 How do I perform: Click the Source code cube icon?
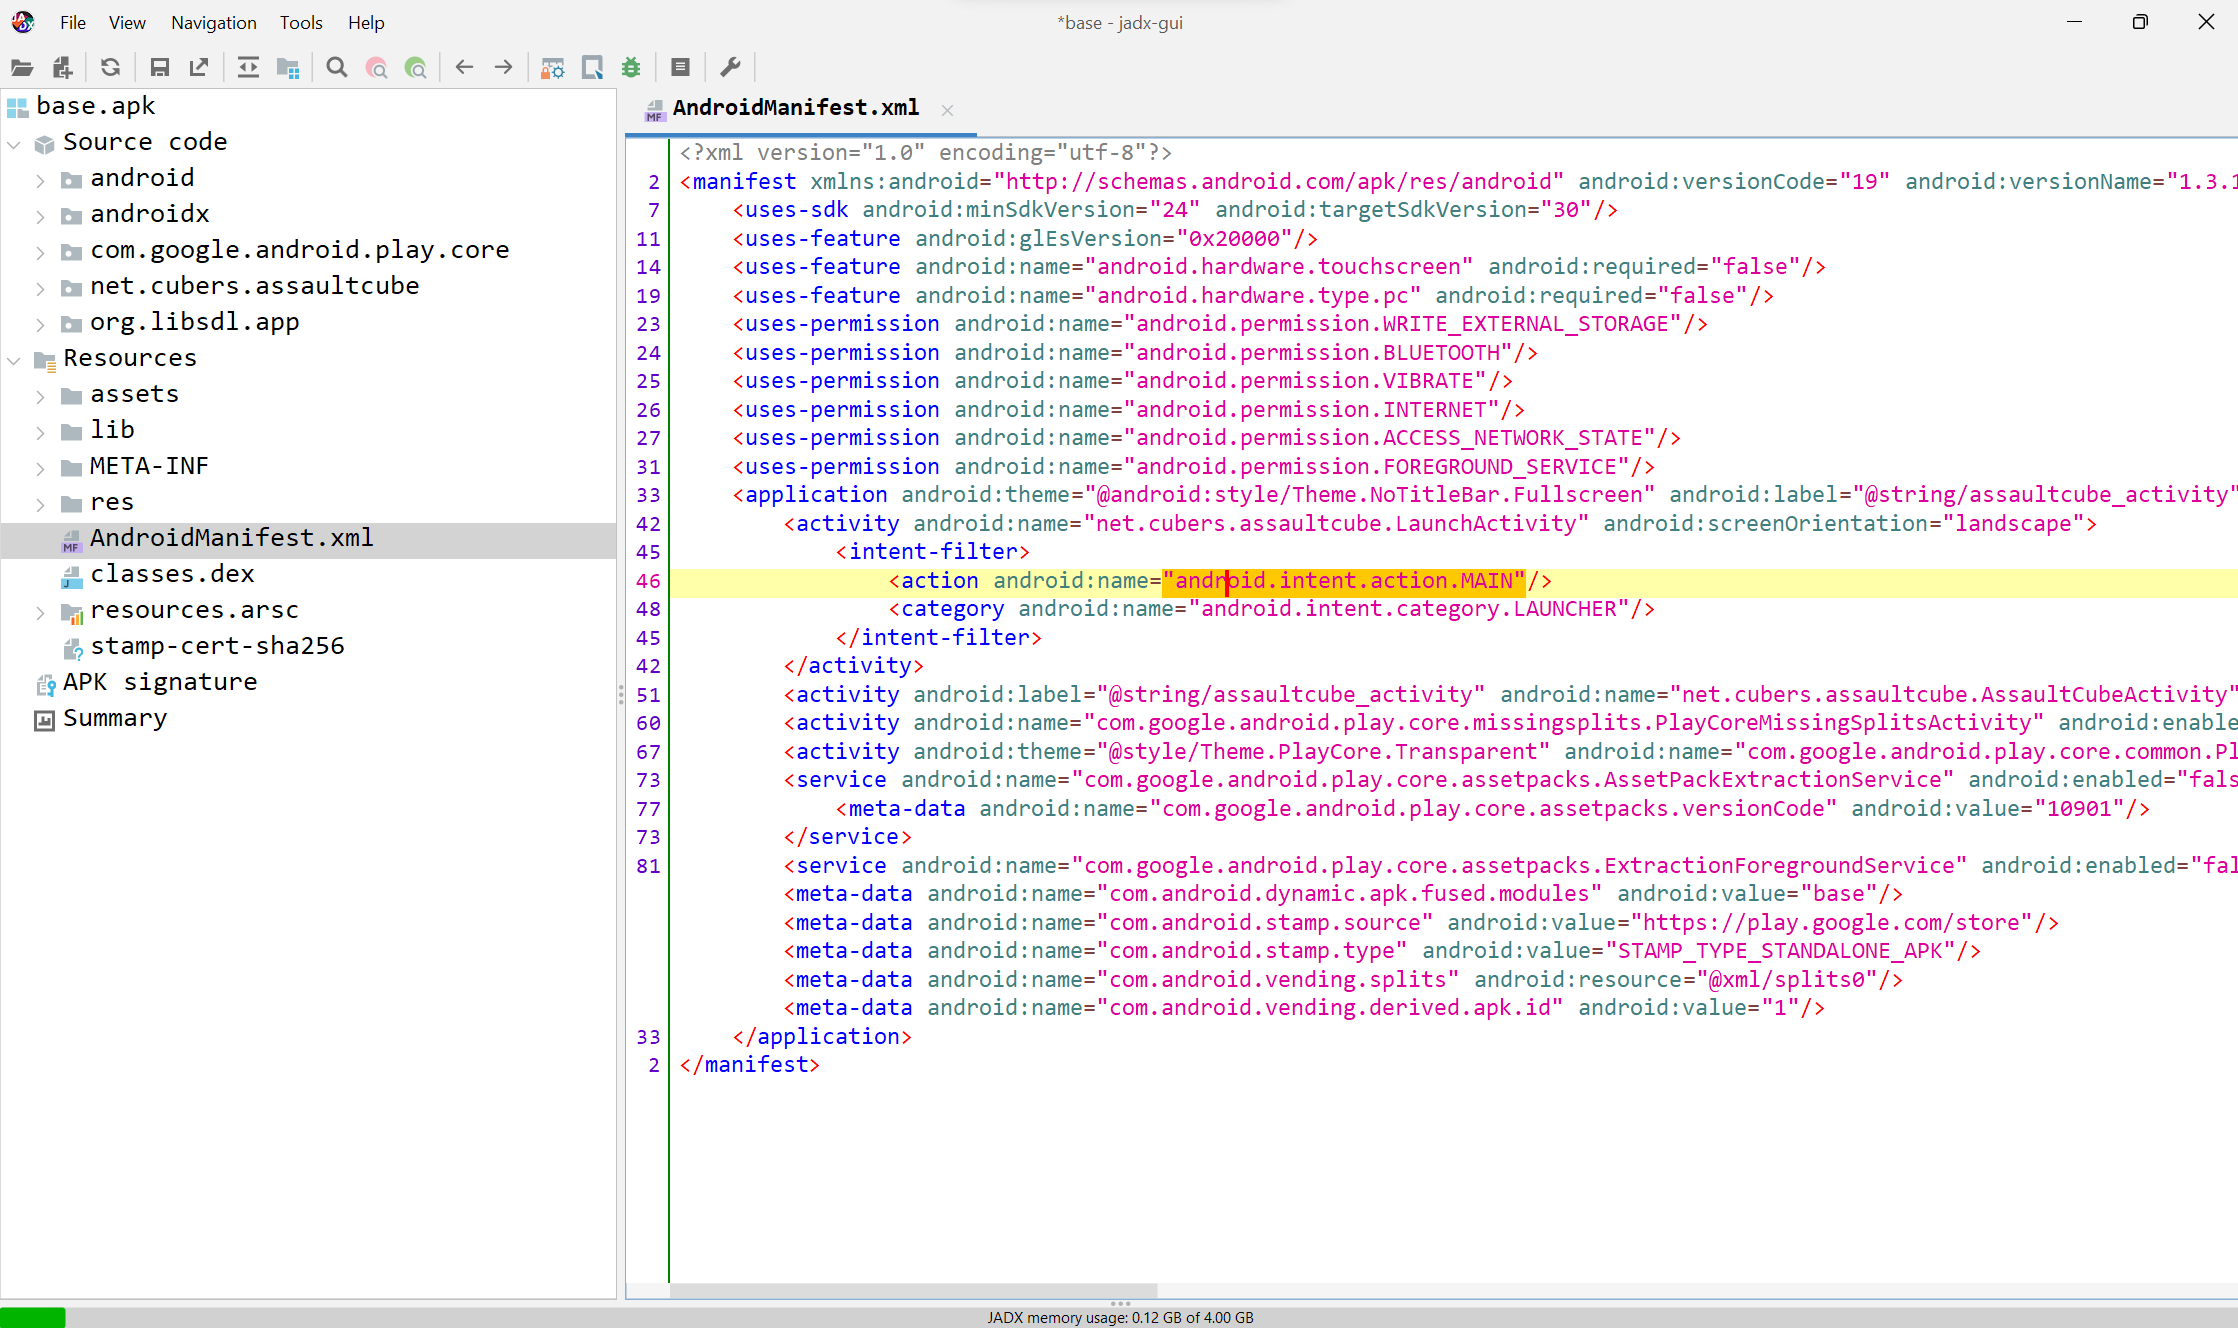coord(44,144)
